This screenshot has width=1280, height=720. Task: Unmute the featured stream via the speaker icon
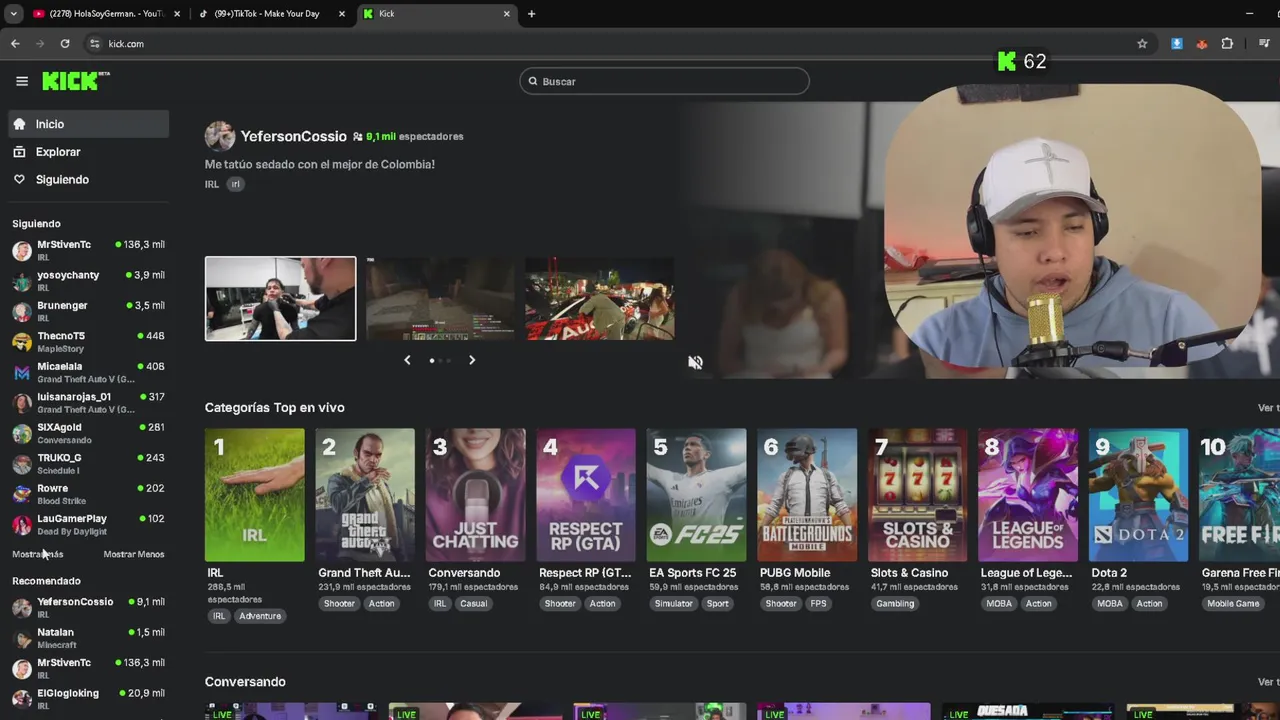[x=695, y=362]
